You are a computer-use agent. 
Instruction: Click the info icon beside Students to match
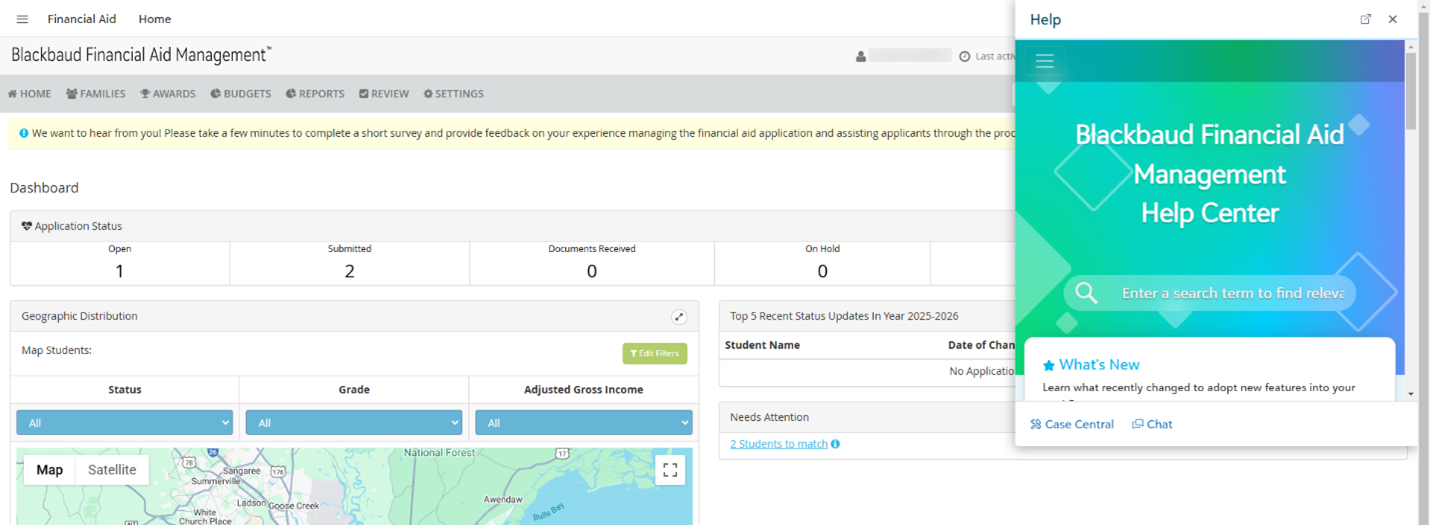point(836,444)
